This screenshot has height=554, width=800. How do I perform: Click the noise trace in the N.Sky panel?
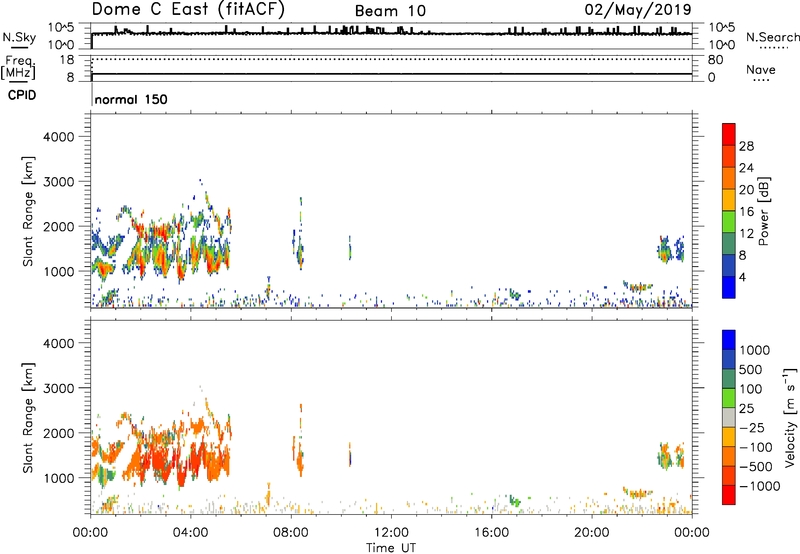click(x=391, y=33)
